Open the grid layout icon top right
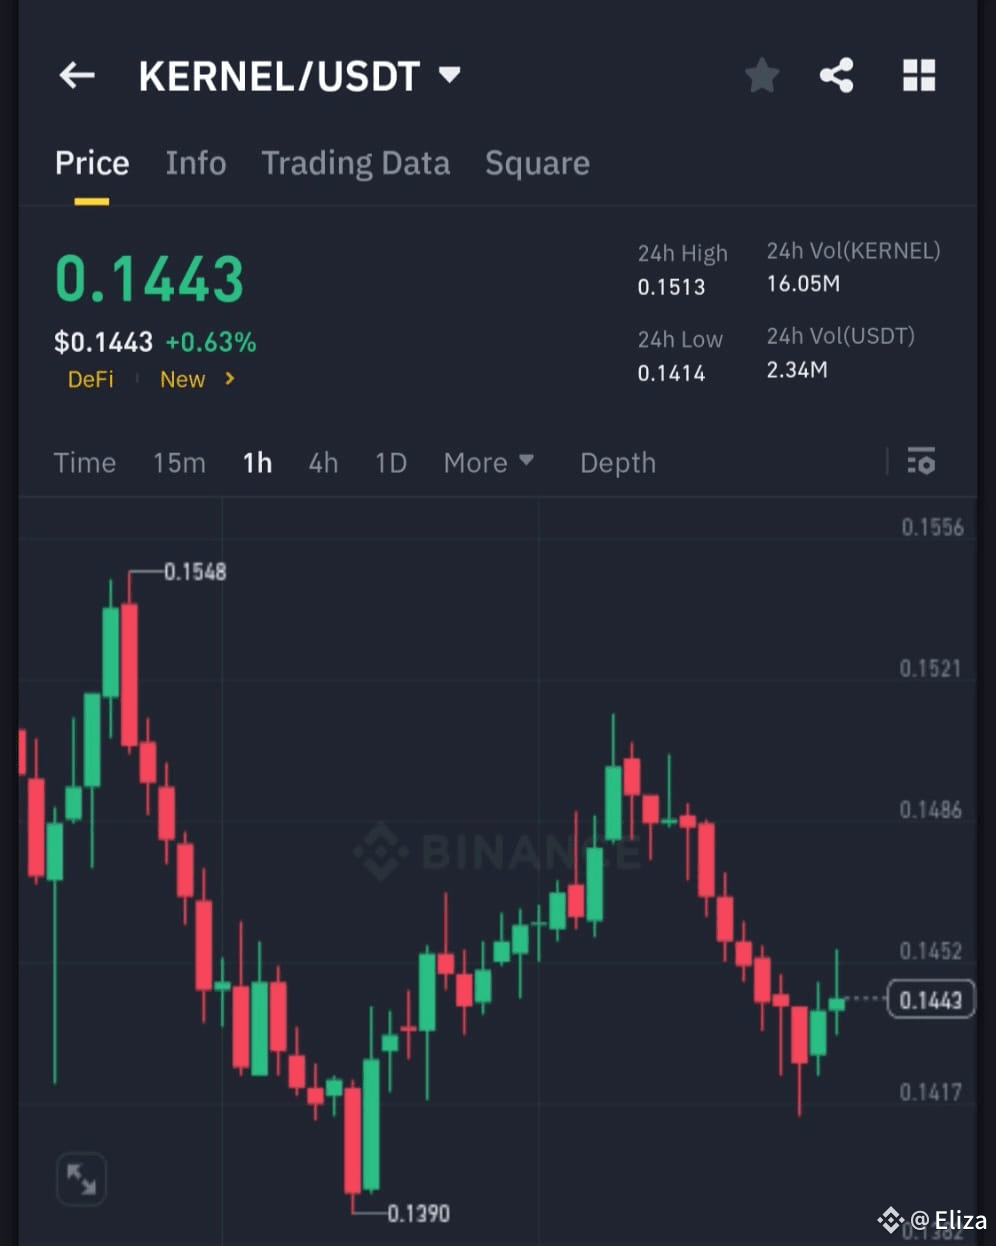The image size is (996, 1246). (x=918, y=75)
